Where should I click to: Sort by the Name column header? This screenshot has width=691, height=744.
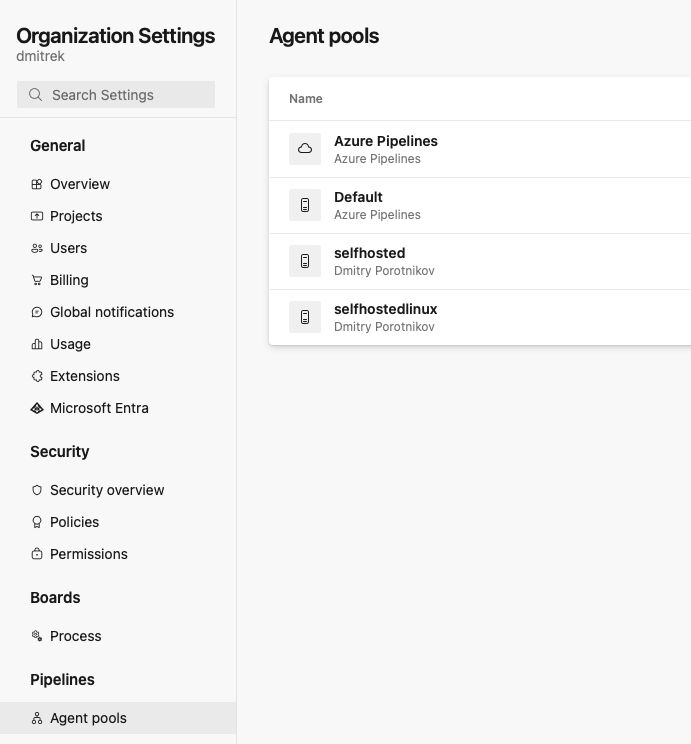coord(306,99)
